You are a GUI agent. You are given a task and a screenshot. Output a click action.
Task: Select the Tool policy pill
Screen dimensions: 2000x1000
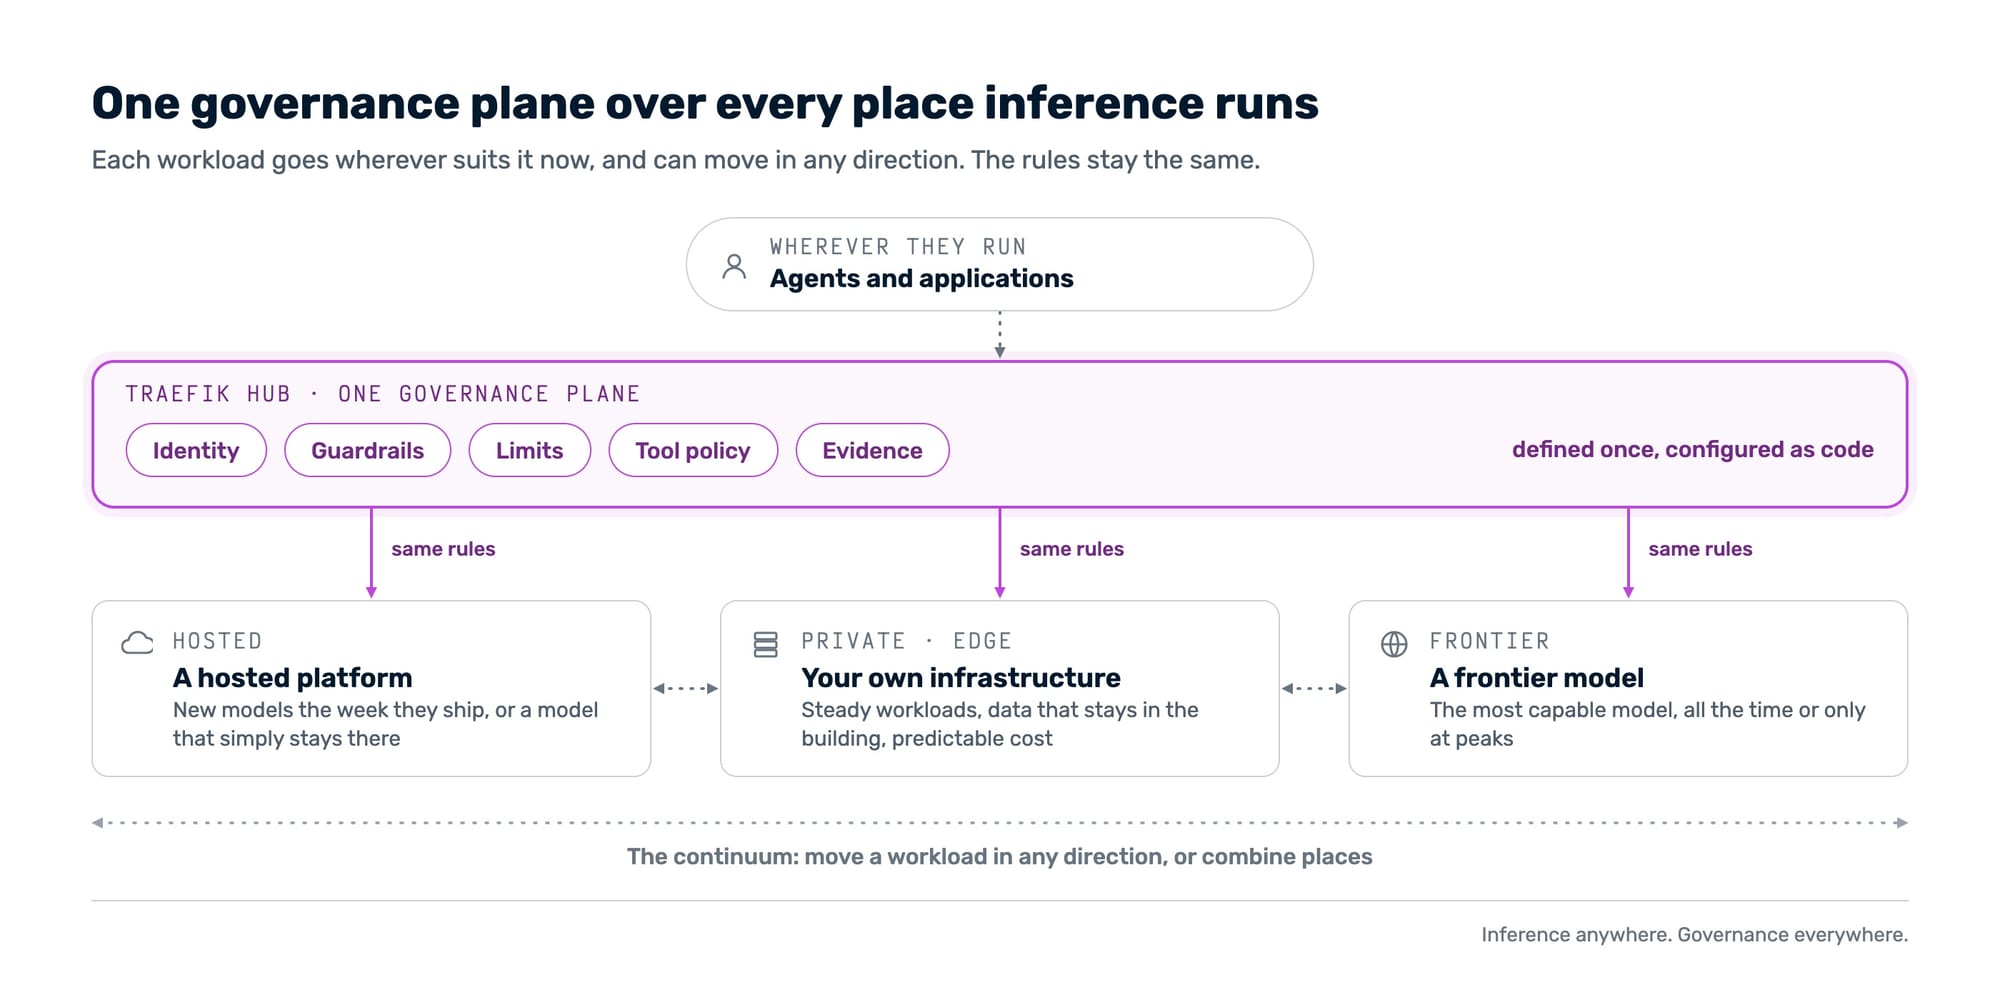coord(693,450)
